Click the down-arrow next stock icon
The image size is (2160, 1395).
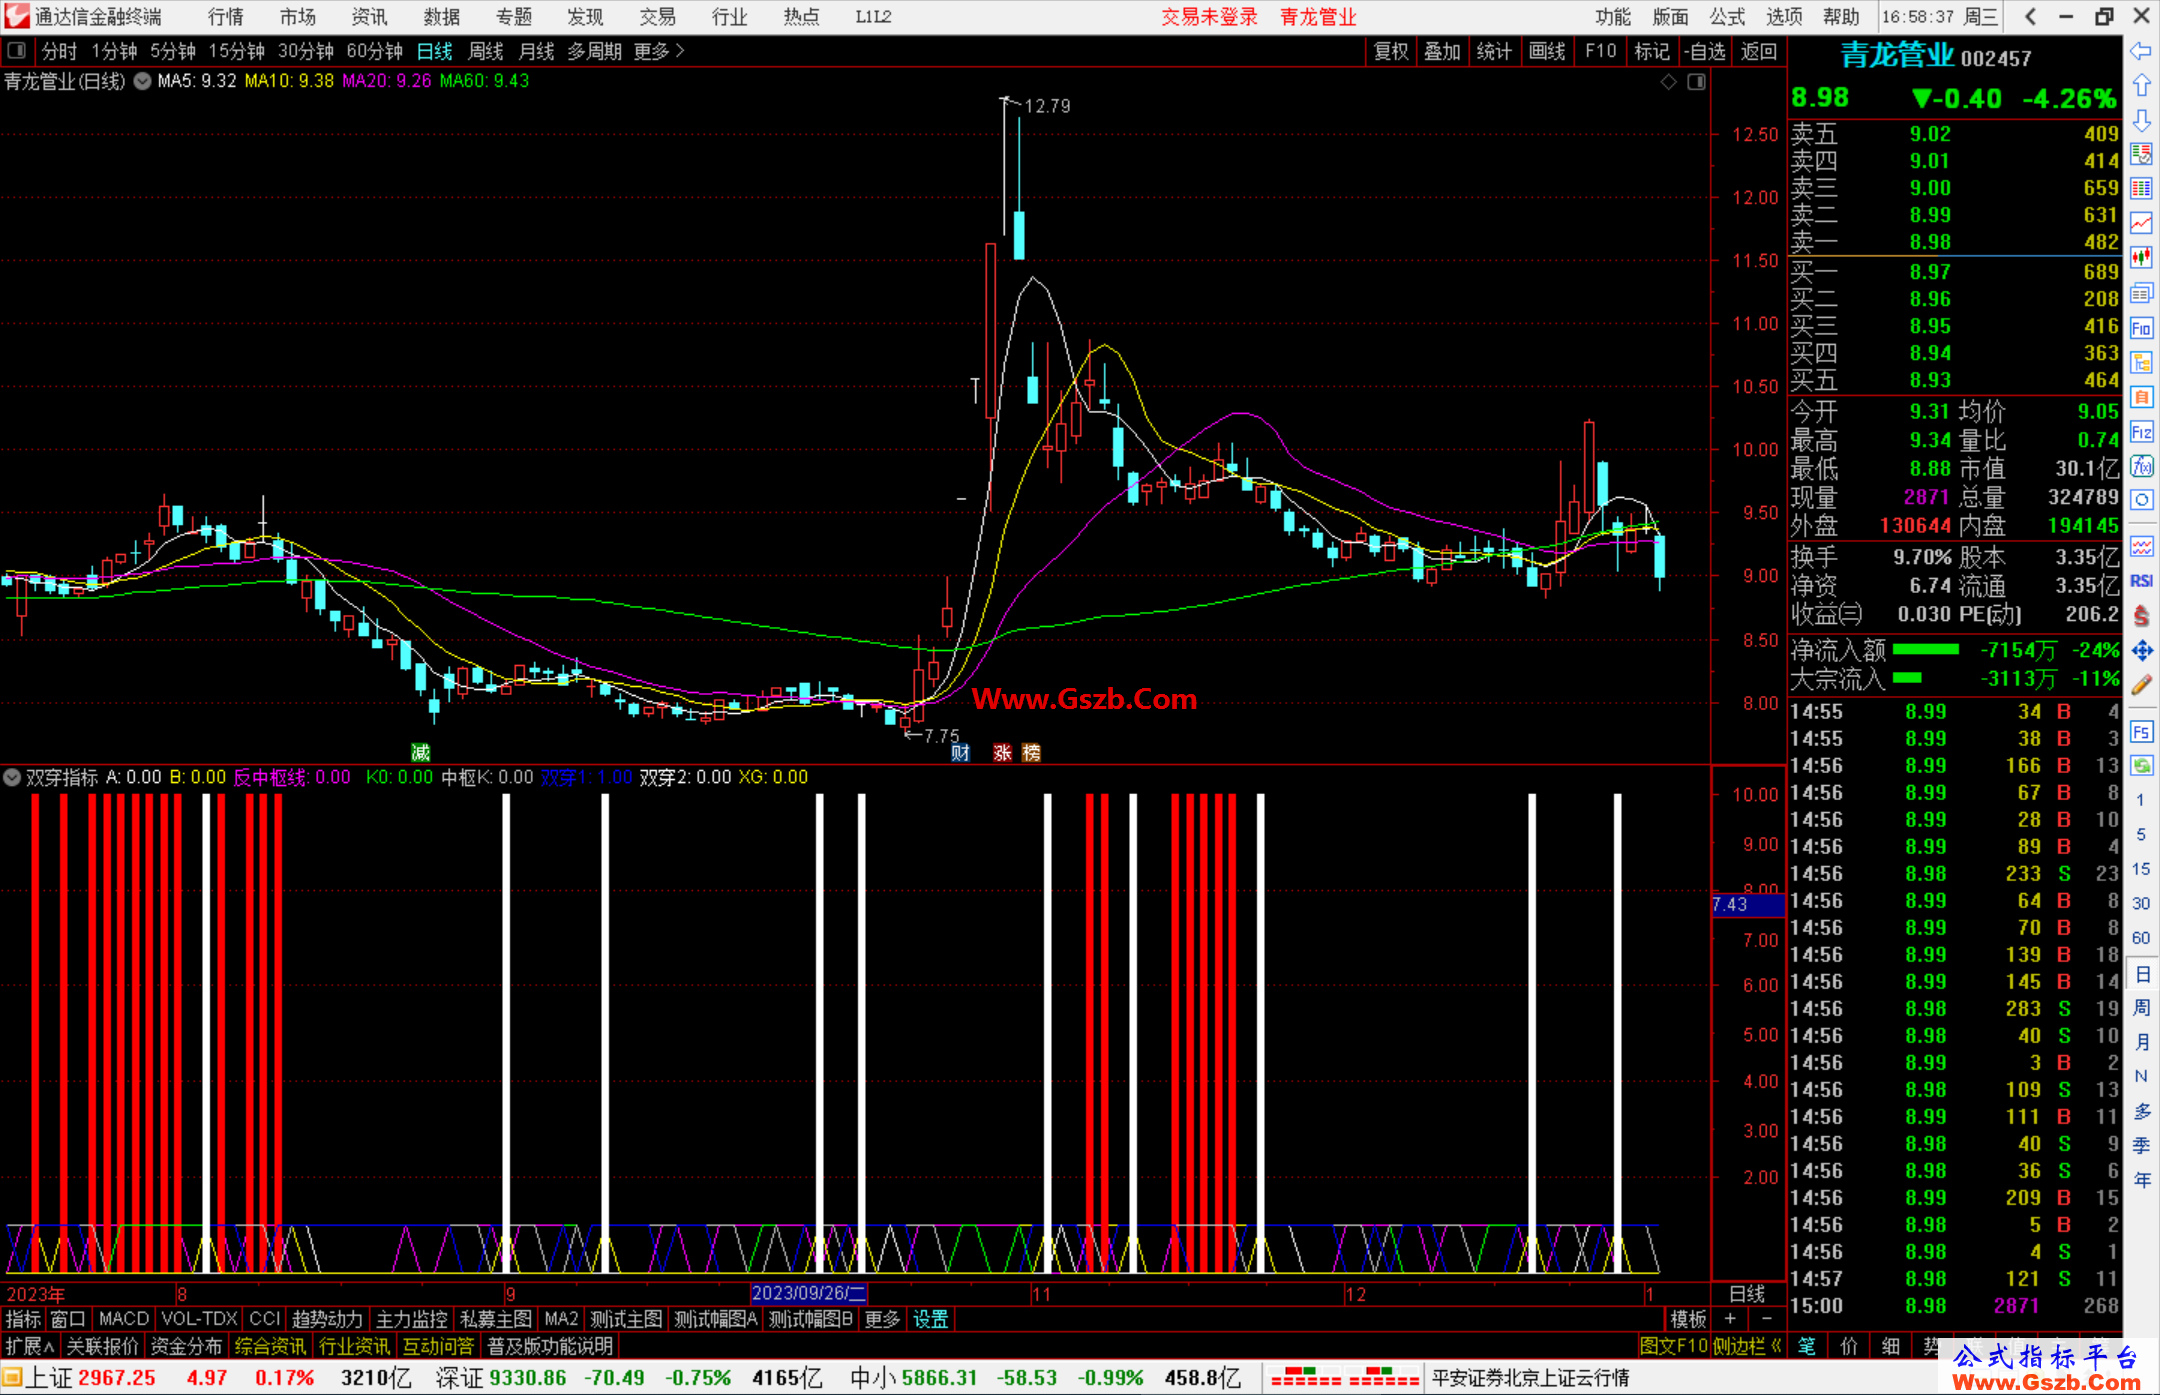2141,120
